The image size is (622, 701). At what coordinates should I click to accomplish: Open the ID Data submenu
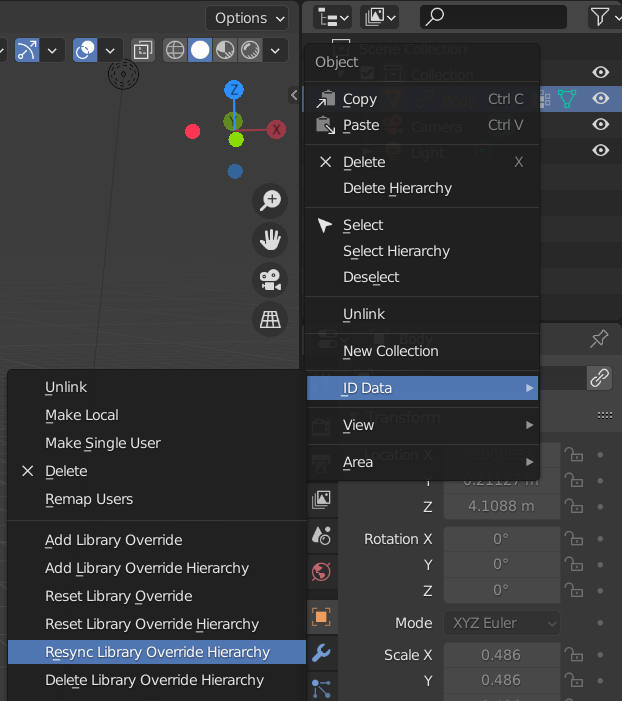(x=422, y=388)
